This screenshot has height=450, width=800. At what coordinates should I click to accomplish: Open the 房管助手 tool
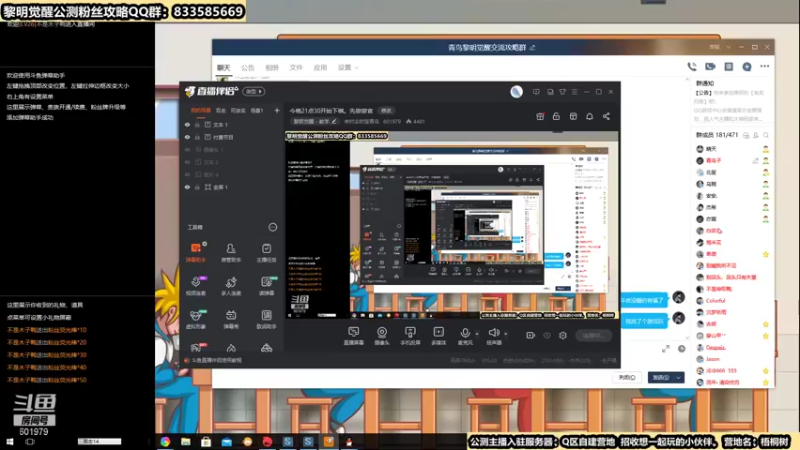tap(231, 253)
